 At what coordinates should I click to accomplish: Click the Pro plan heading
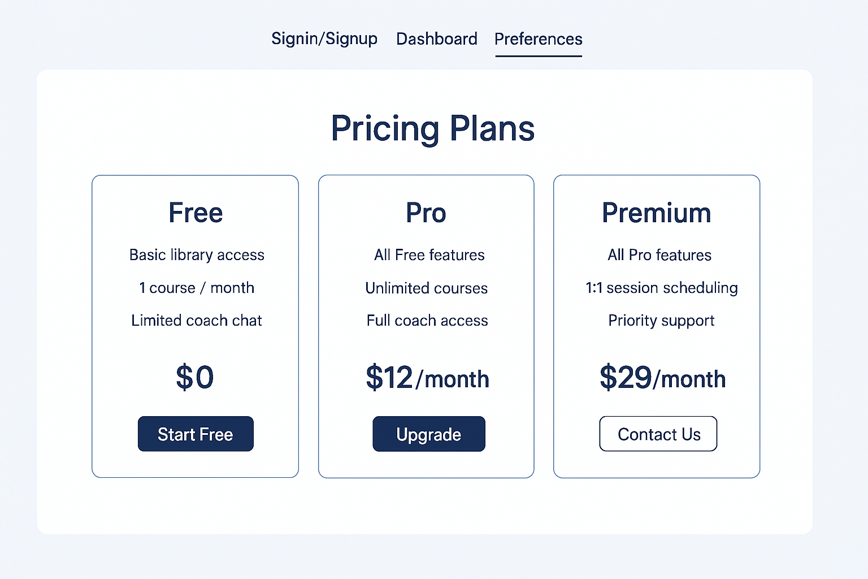426,212
